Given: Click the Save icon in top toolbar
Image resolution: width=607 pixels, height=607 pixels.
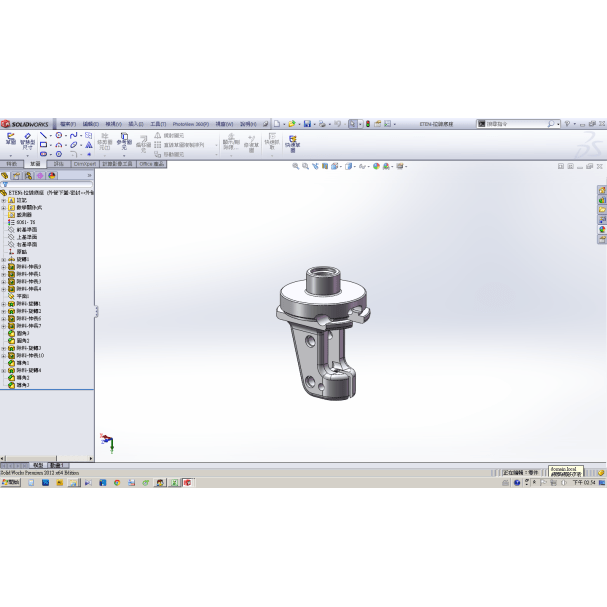Looking at the screenshot, I should 308,124.
